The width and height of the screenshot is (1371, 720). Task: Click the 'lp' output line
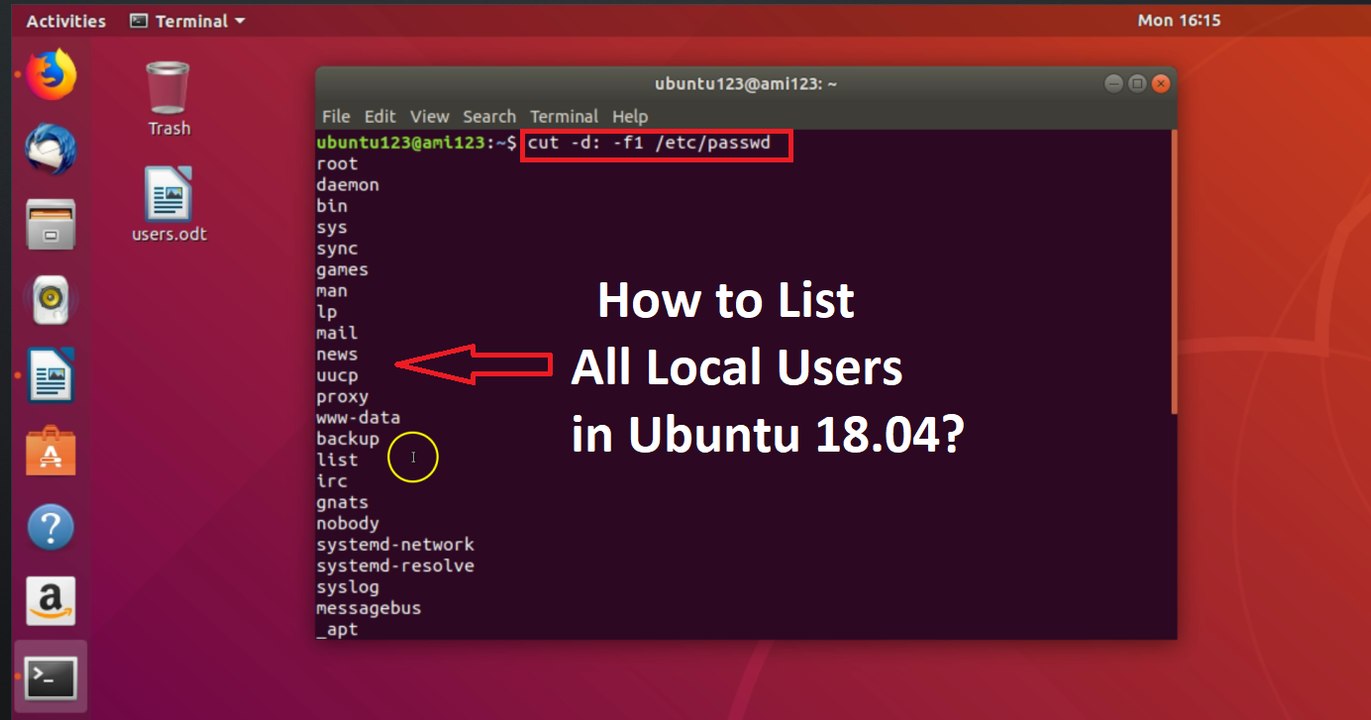[x=327, y=312]
